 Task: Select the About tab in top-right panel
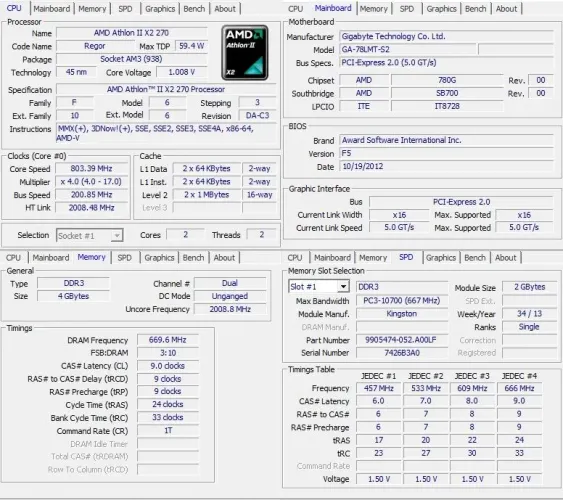tap(506, 9)
